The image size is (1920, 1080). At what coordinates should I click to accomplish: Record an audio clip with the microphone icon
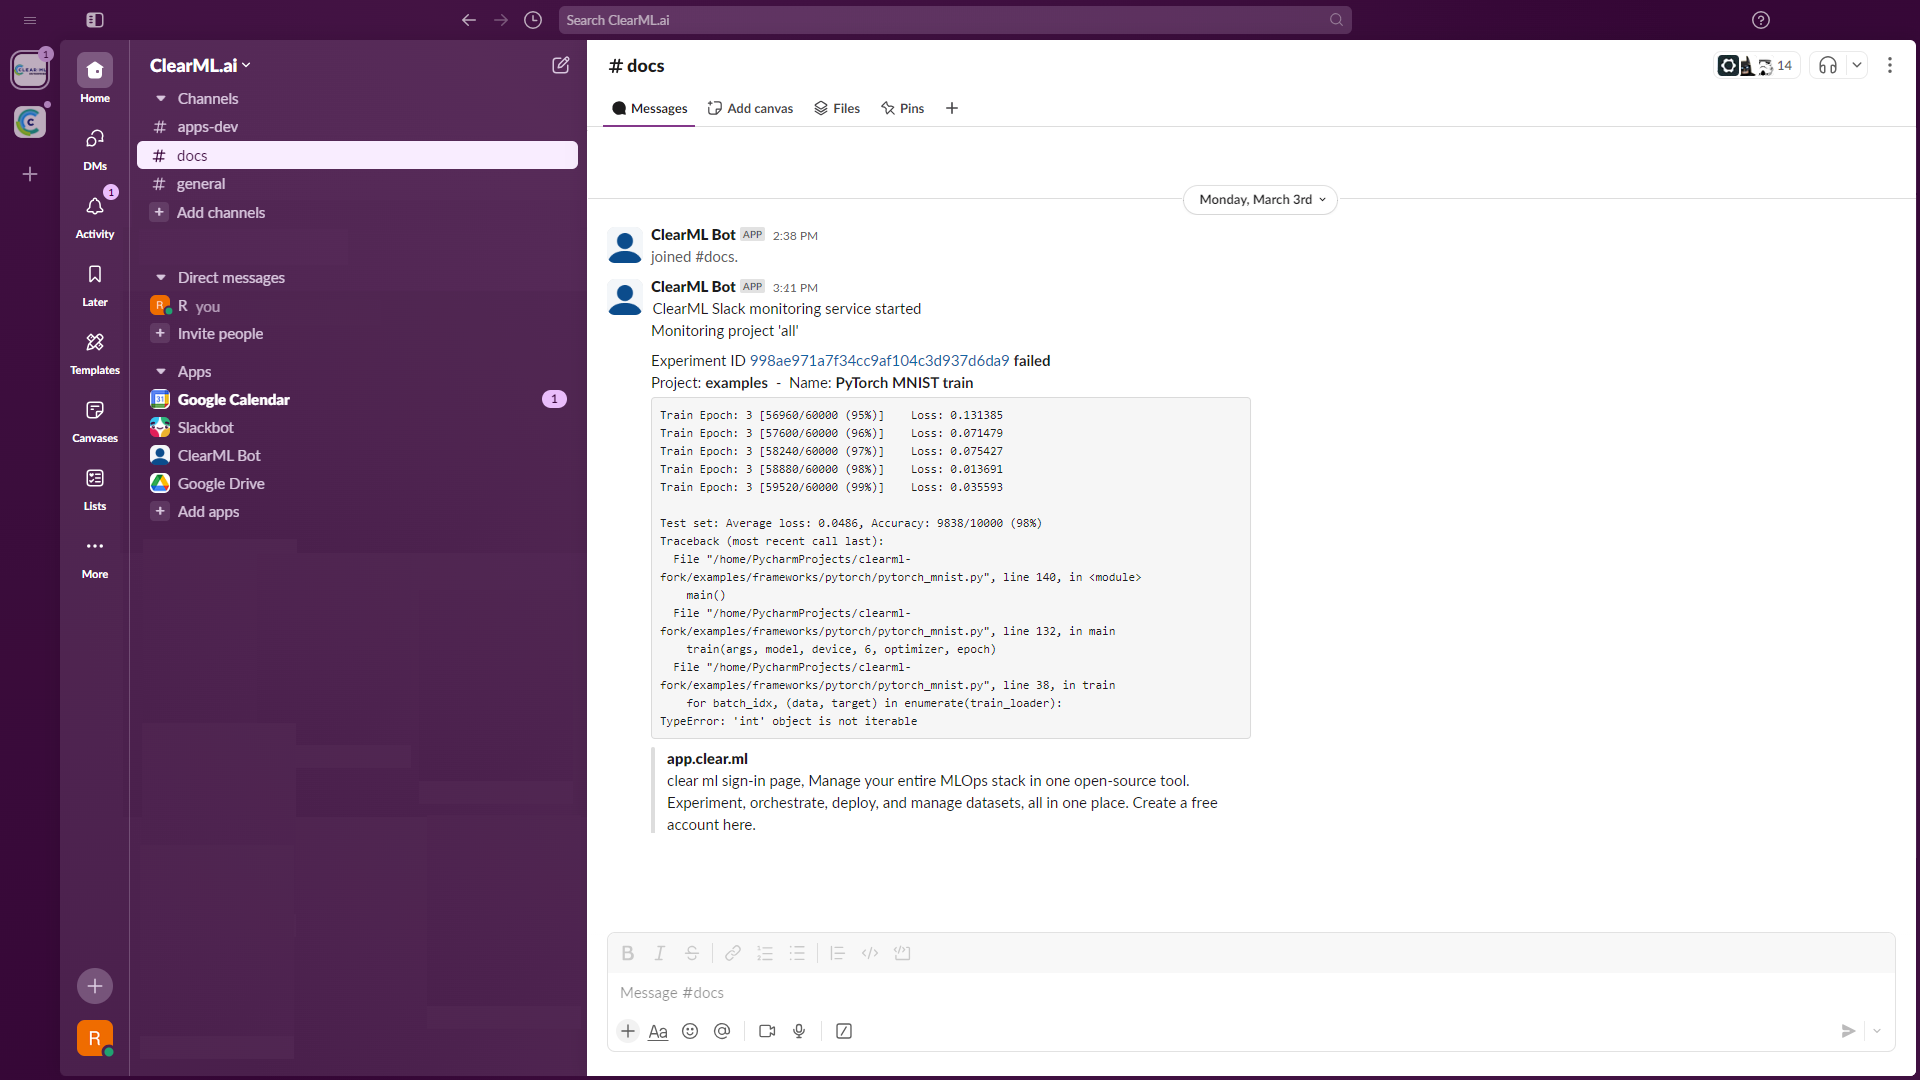pyautogui.click(x=798, y=1031)
